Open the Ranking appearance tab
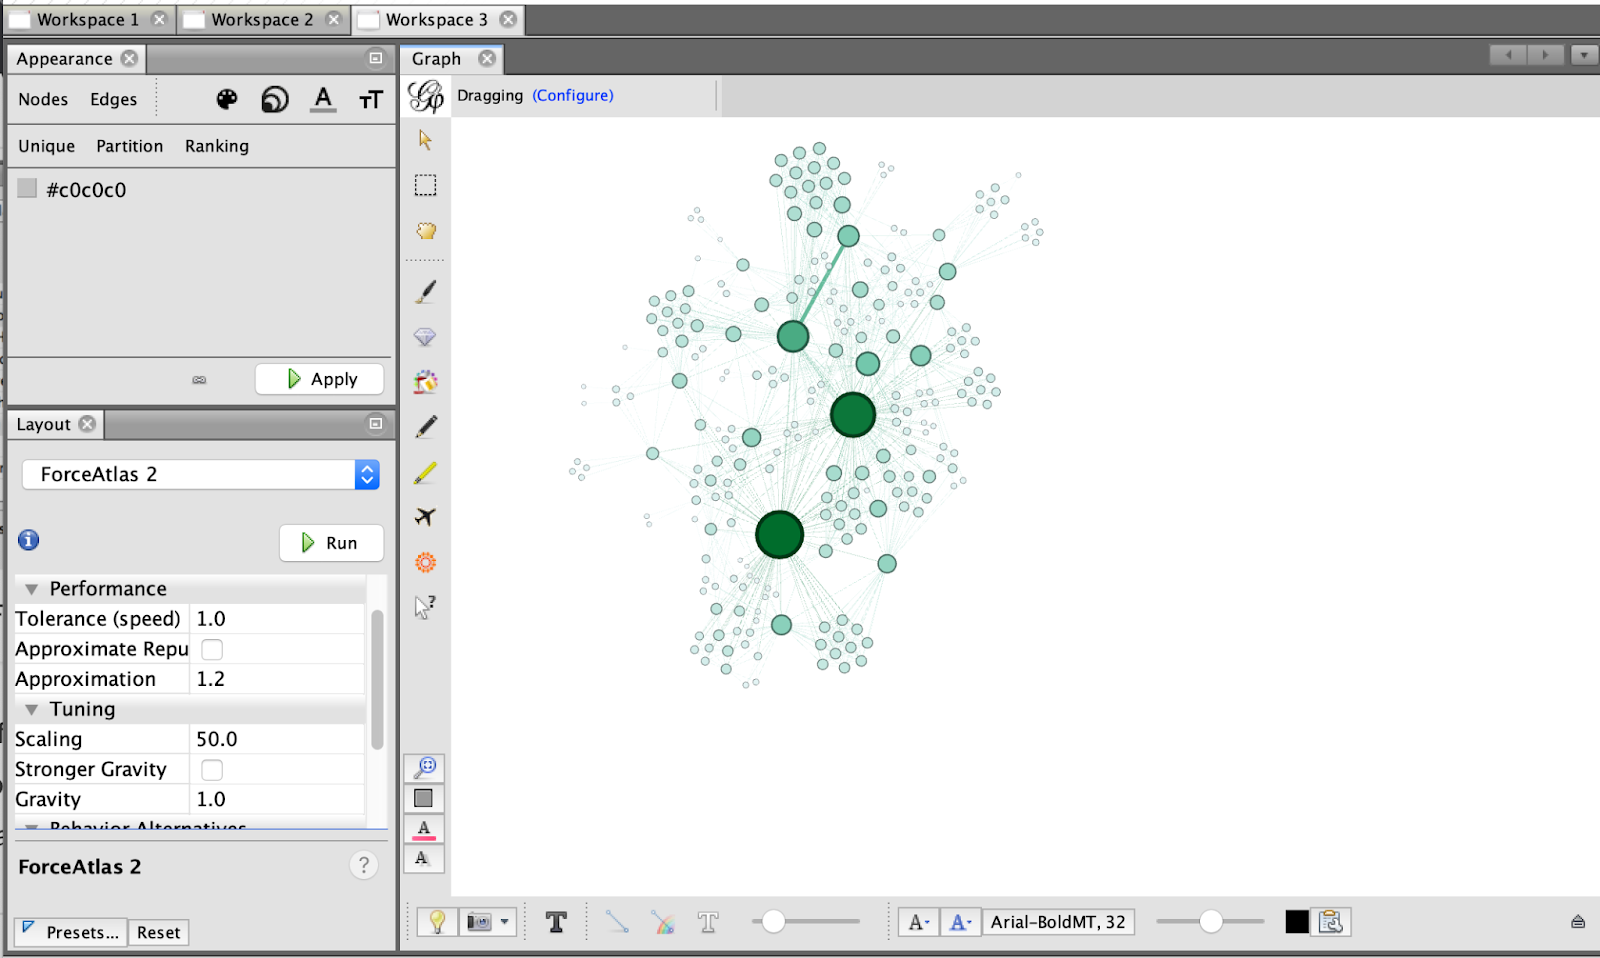The height and width of the screenshot is (958, 1600). coord(217,146)
